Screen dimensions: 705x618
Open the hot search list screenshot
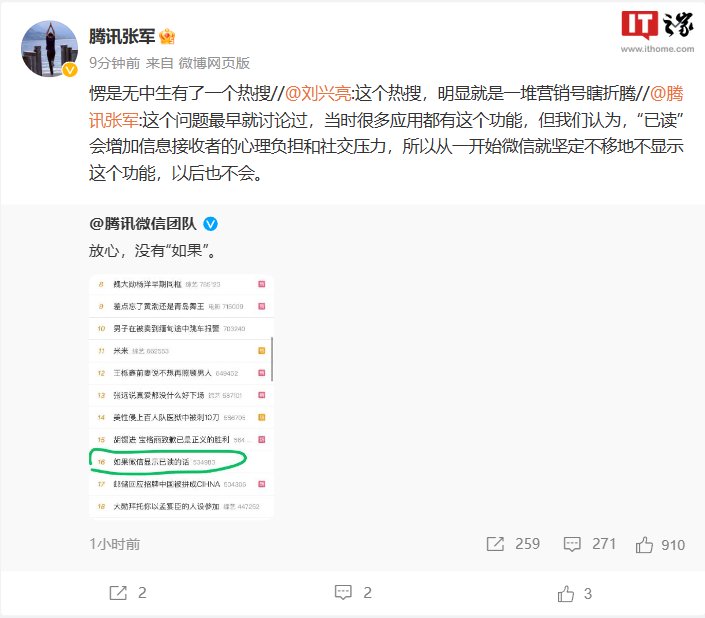pyautogui.click(x=181, y=396)
